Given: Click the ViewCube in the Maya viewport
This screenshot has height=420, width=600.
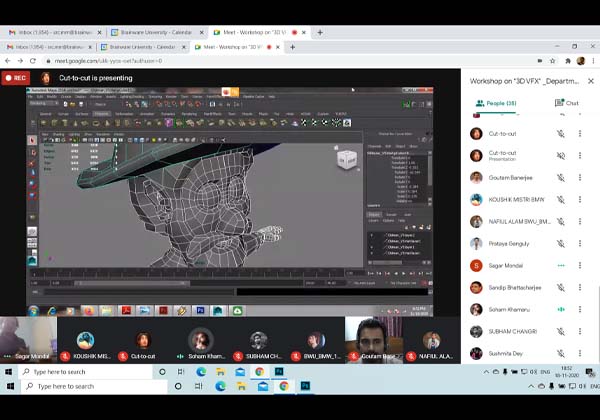Looking at the screenshot, I should [x=347, y=159].
